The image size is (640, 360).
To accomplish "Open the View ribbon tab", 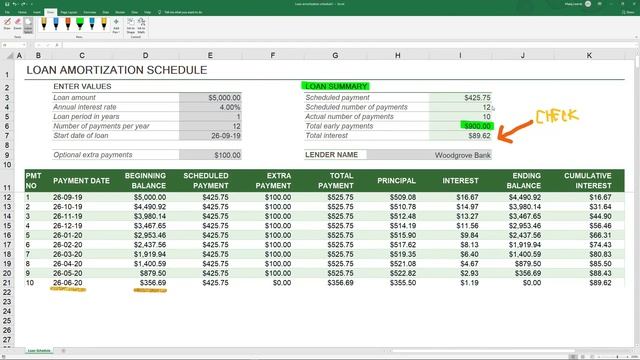I will (x=134, y=12).
